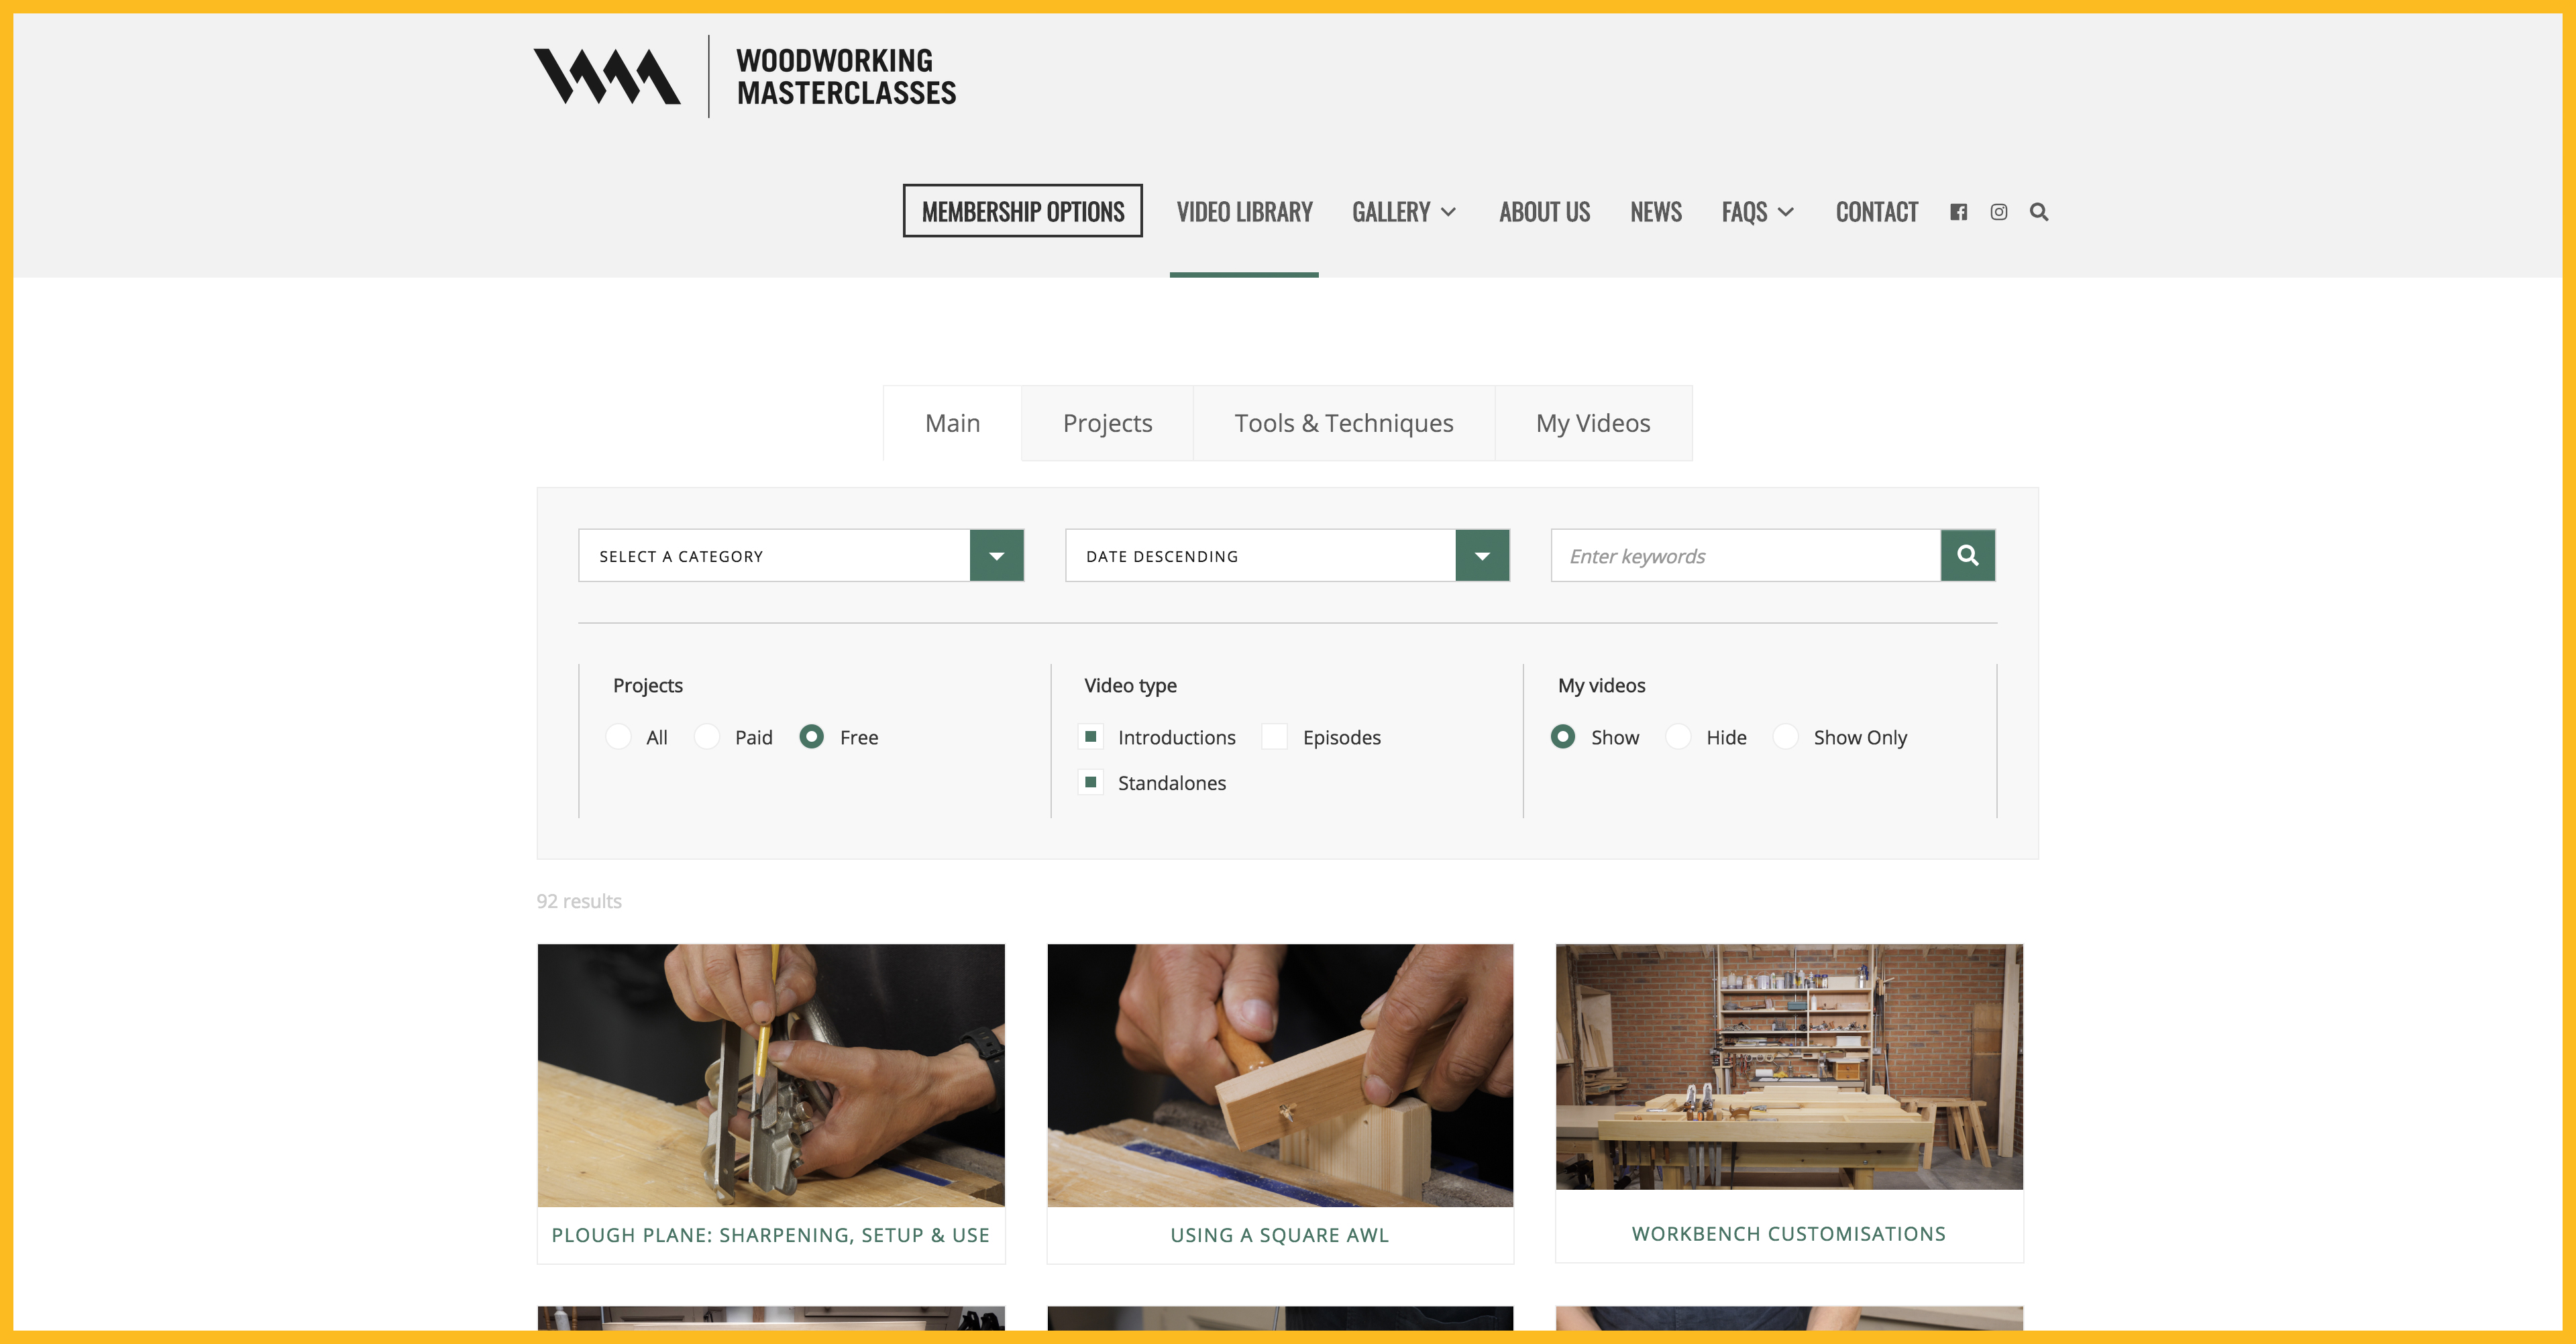
Task: Switch to the Projects tab
Action: pyautogui.click(x=1107, y=423)
